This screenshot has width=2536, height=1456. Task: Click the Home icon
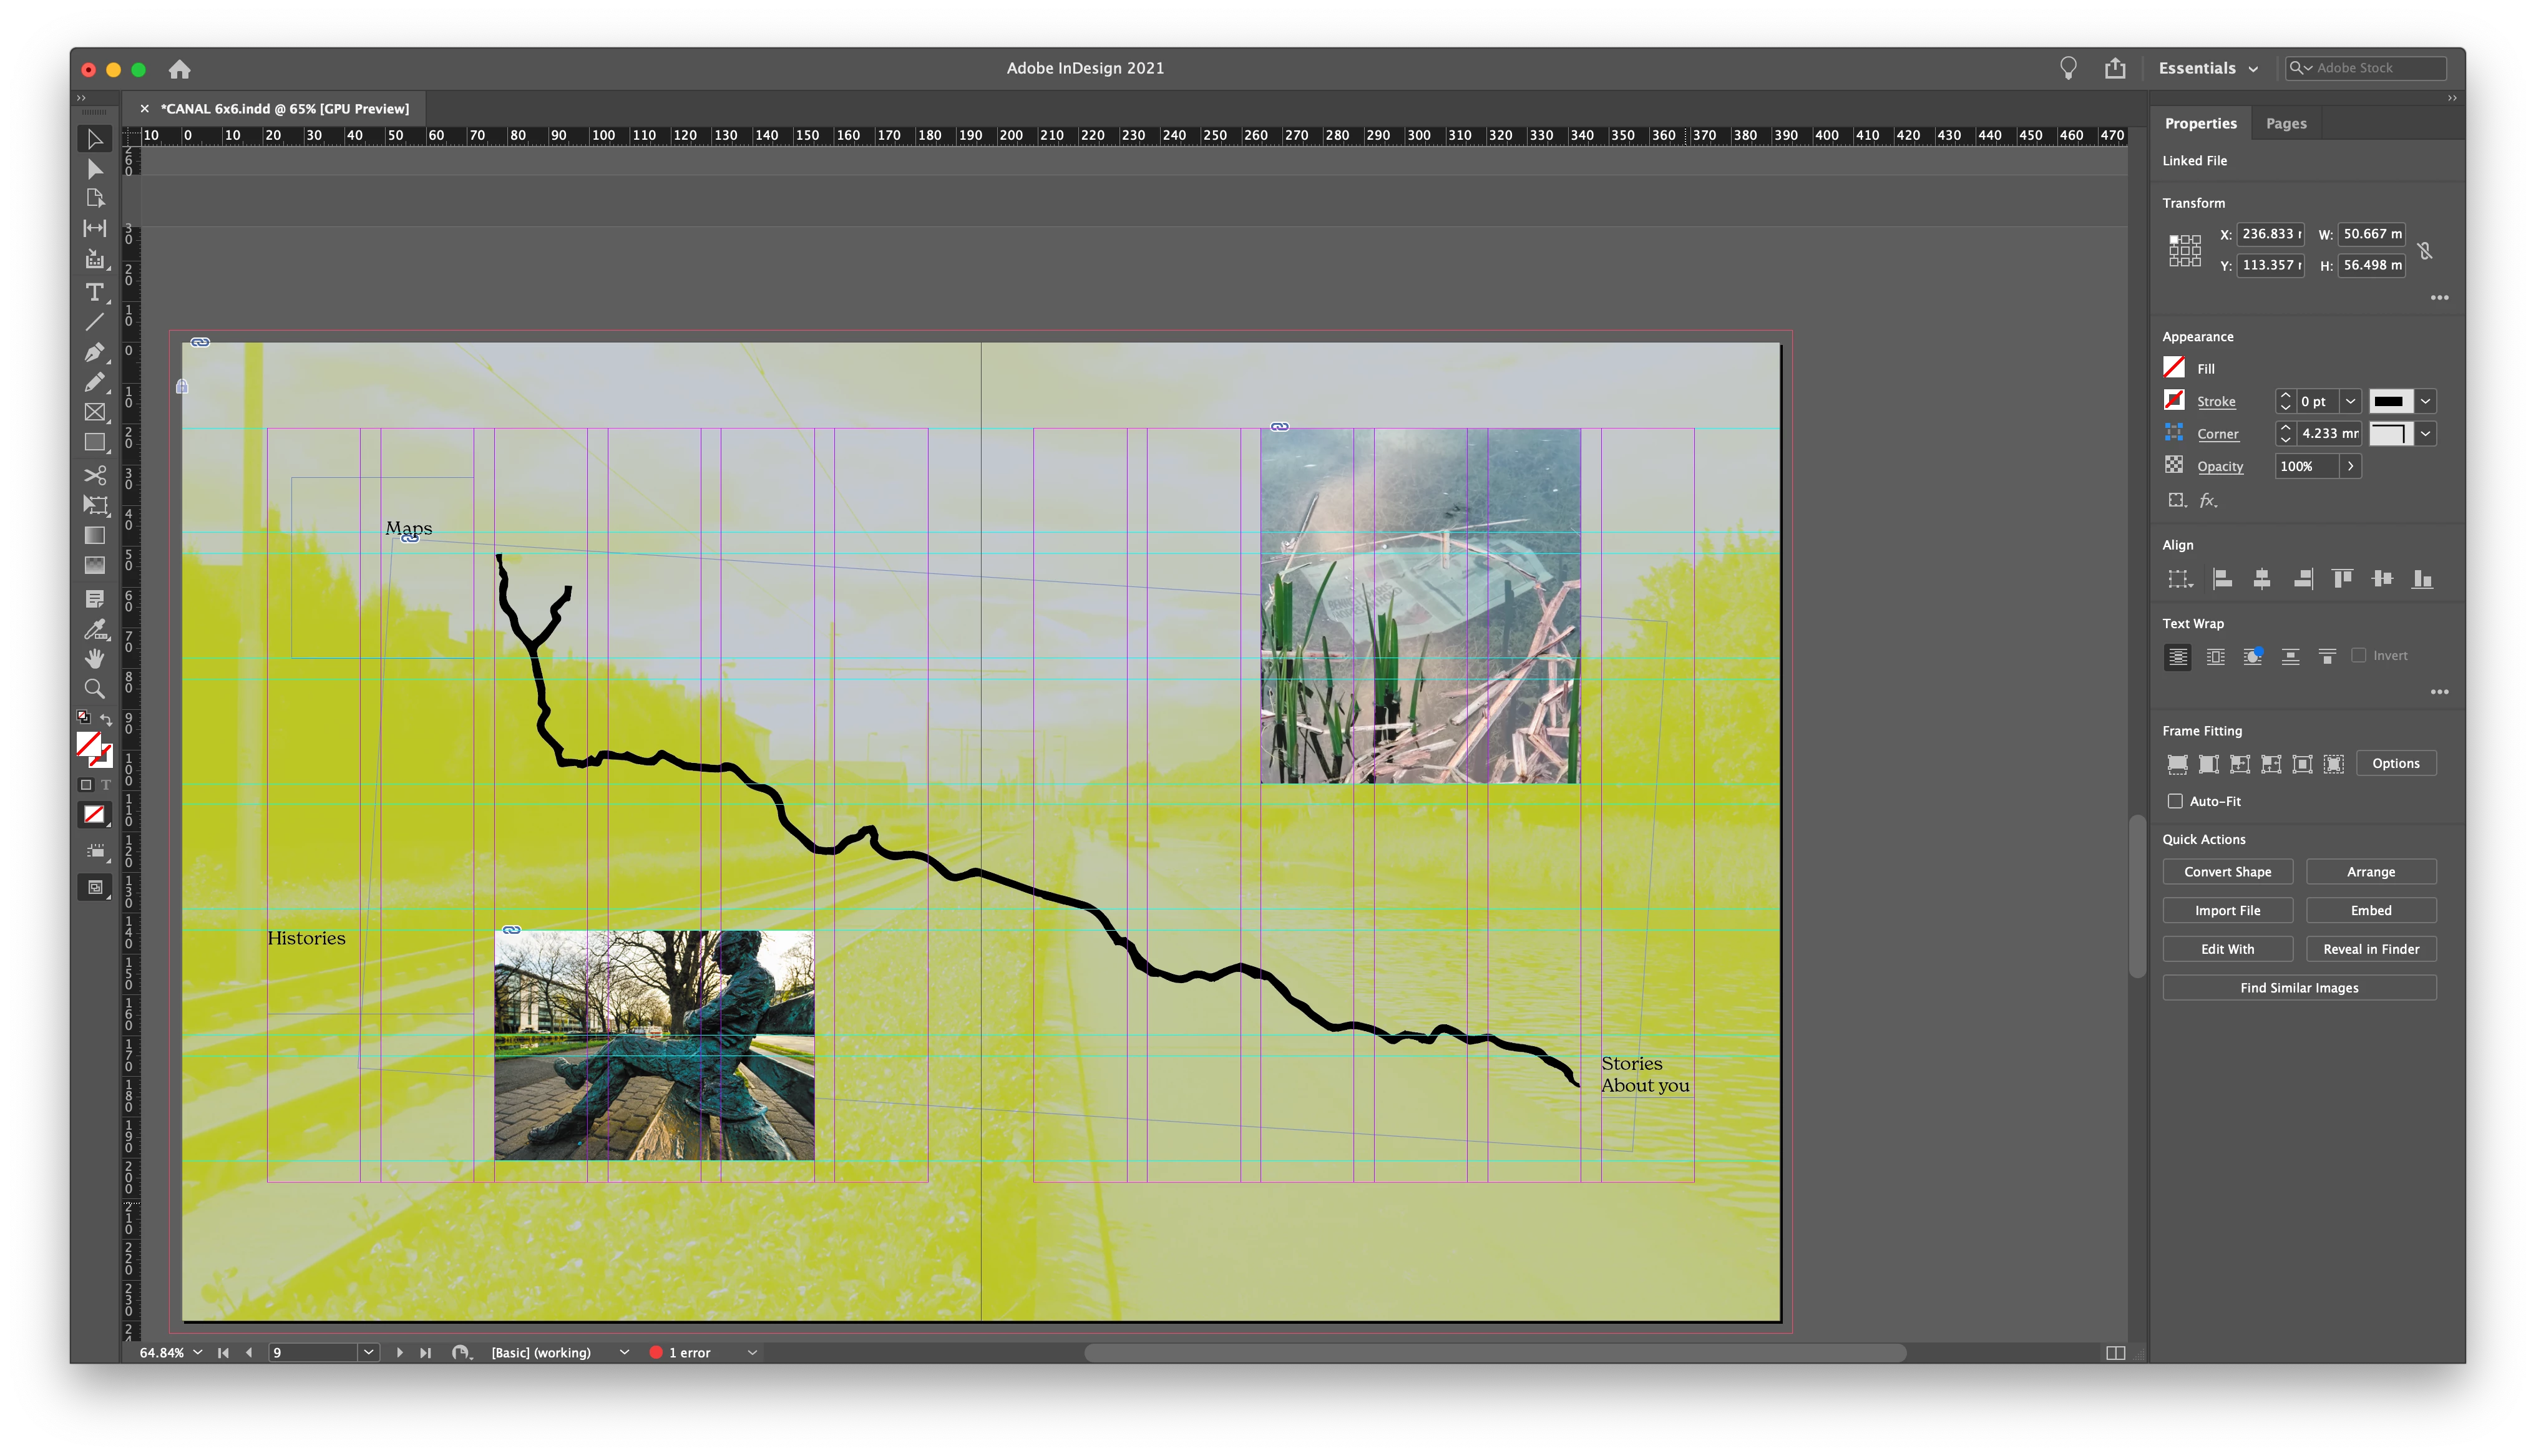click(180, 69)
